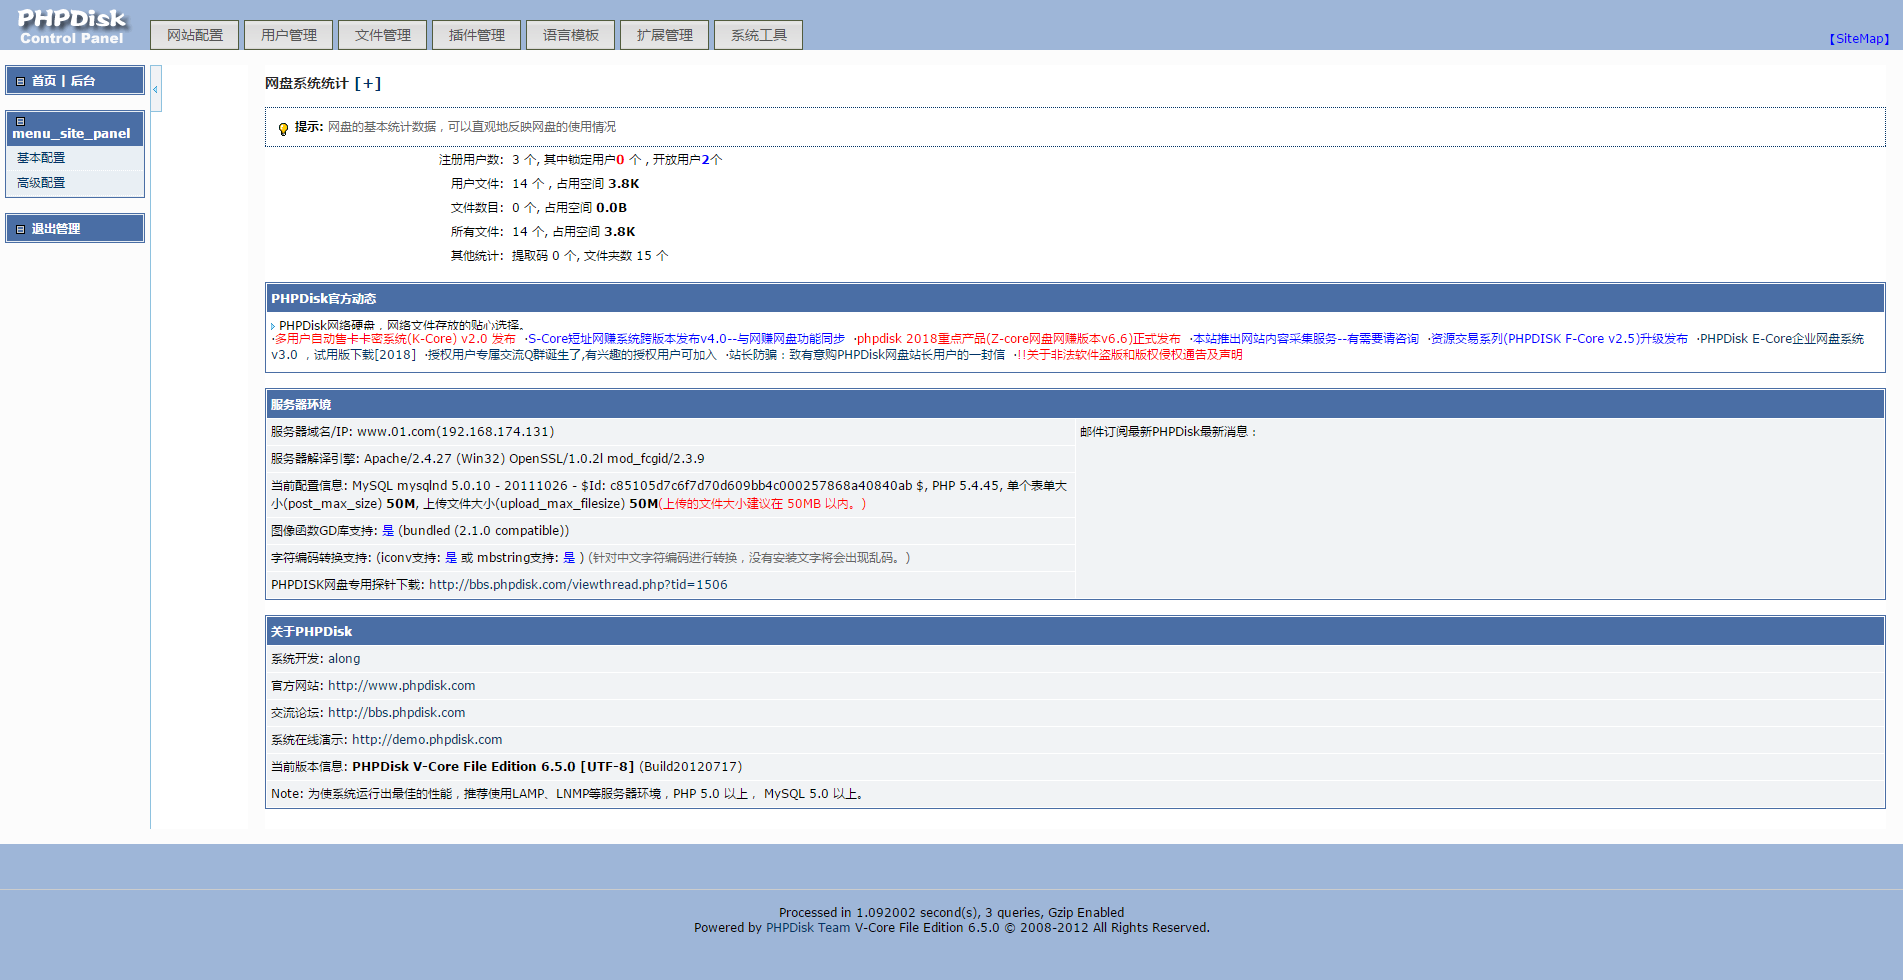Select the 插件管理 tab
Image resolution: width=1903 pixels, height=980 pixels.
click(x=477, y=35)
